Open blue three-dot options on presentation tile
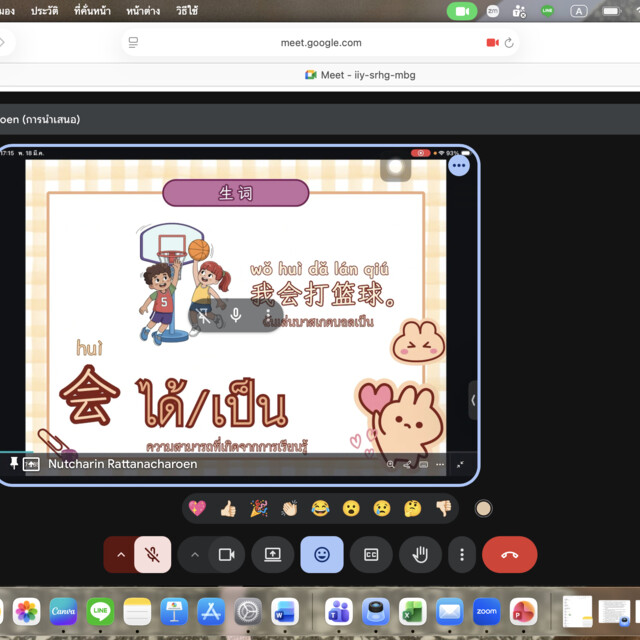Image resolution: width=640 pixels, height=640 pixels. 459,166
